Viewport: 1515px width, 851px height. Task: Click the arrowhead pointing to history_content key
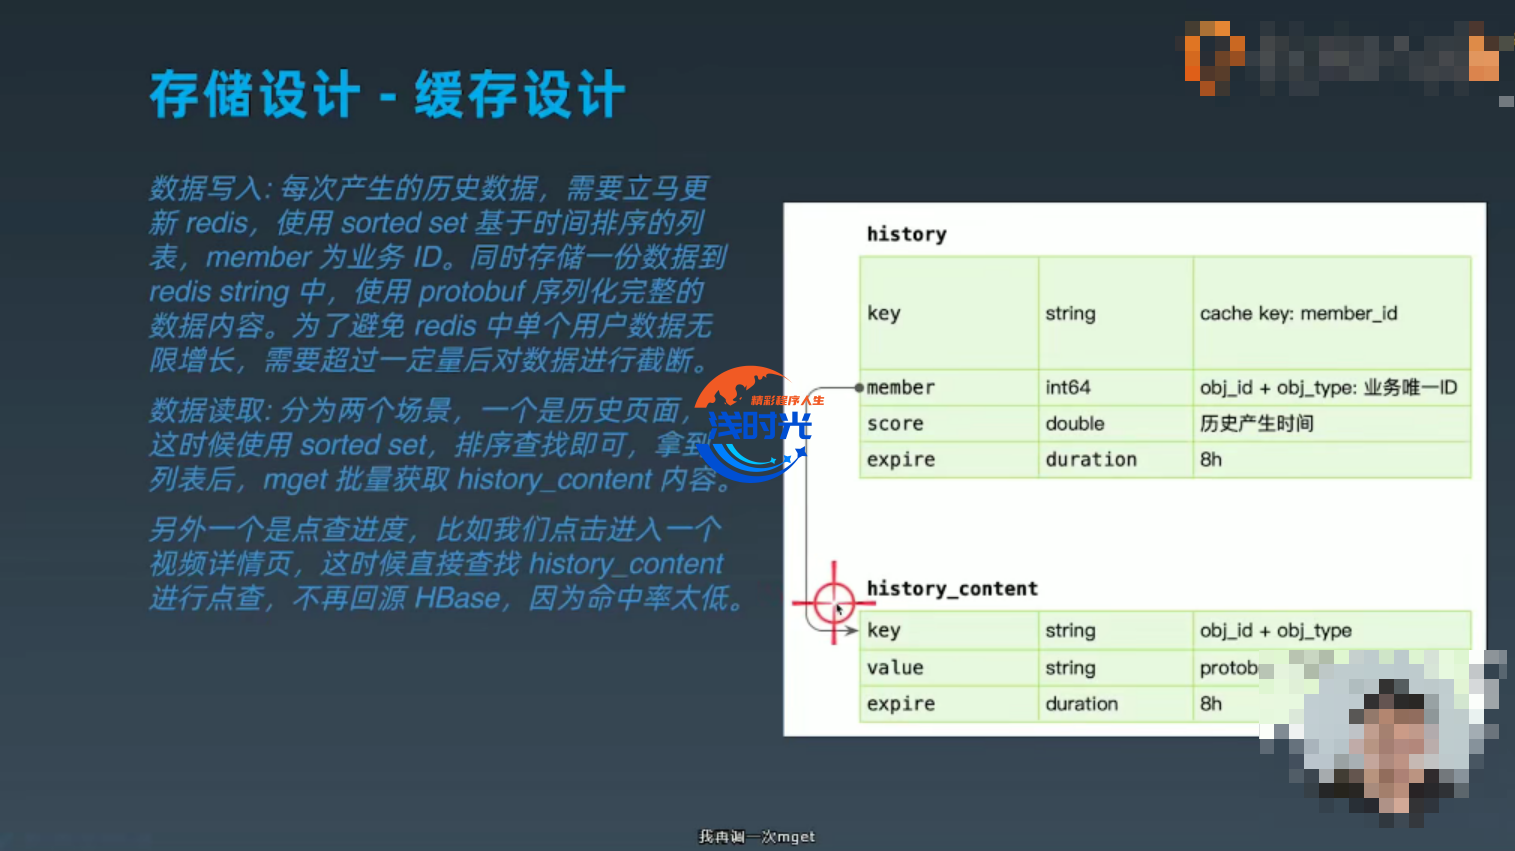pos(851,630)
